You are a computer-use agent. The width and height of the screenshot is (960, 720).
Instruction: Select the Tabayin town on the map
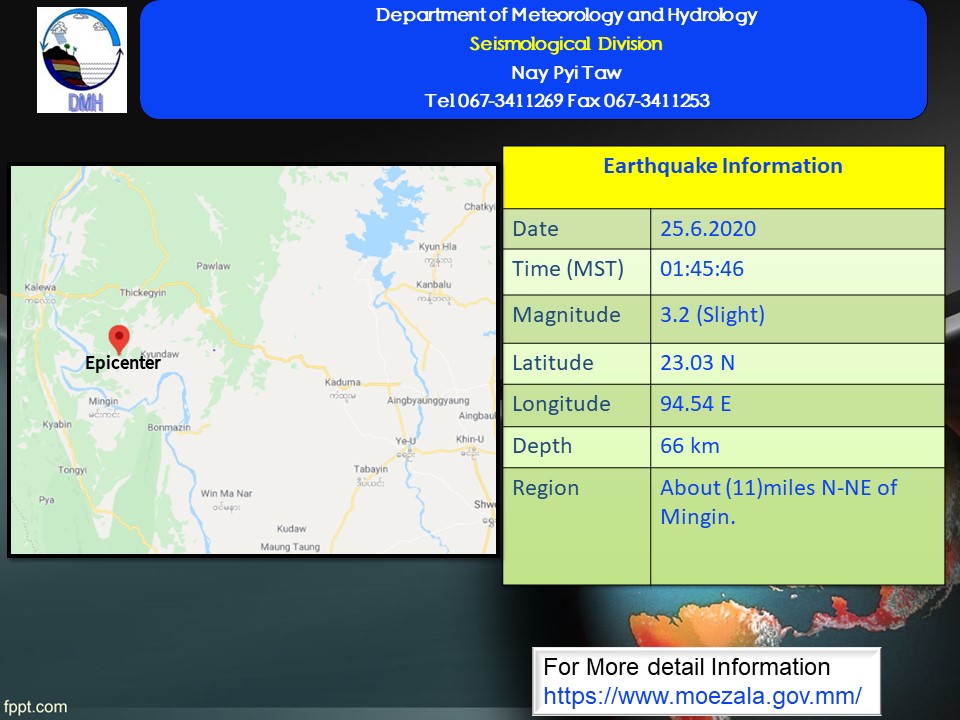(x=371, y=469)
